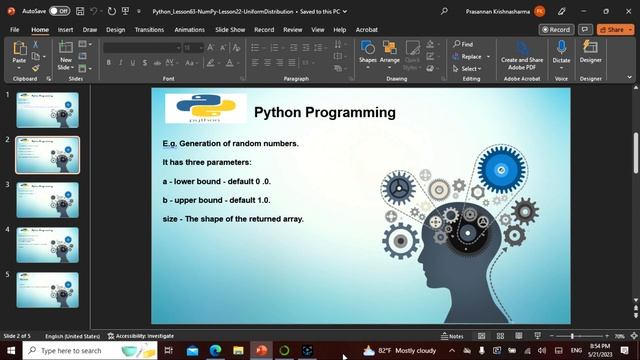Click the Save icon in title bar
Viewport: 640px width, 360px height.
tap(80, 11)
